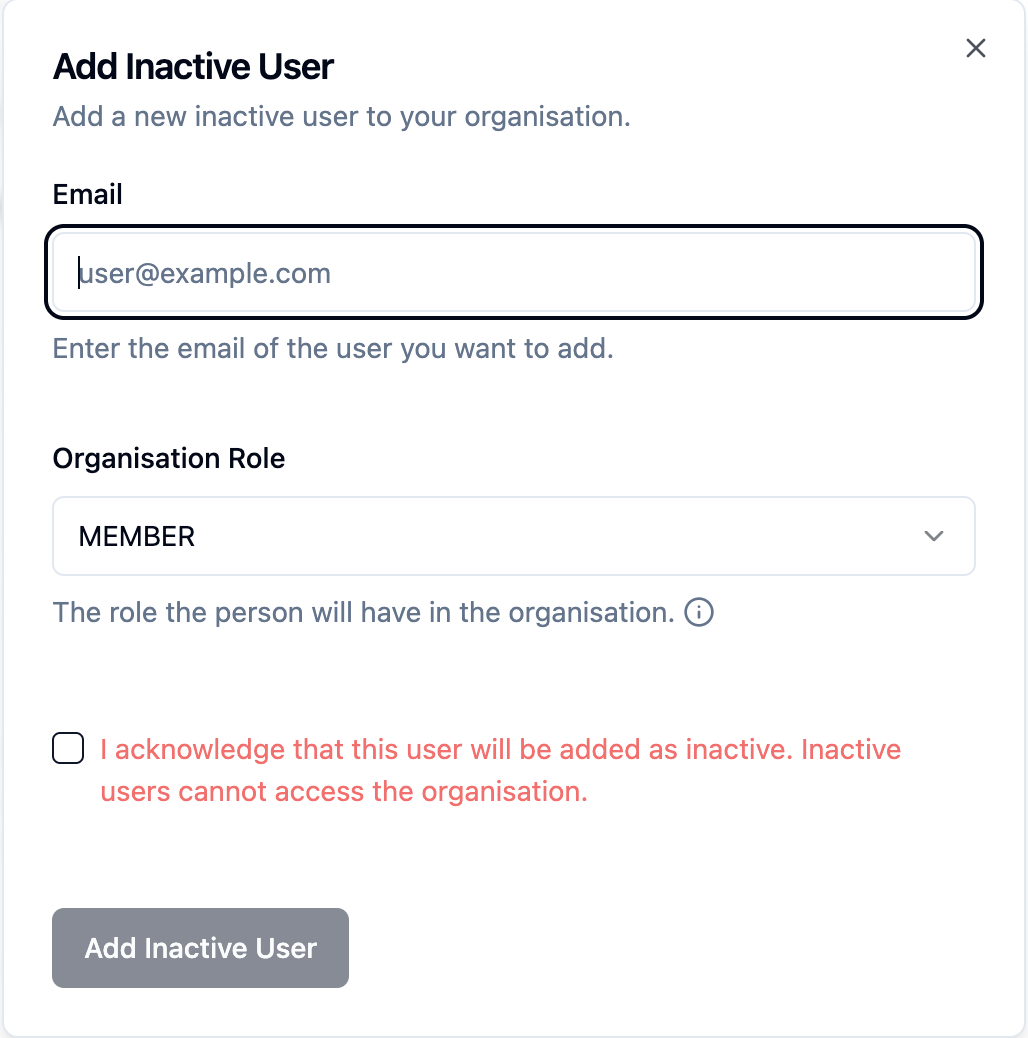Click the red acknowledgement label text

(x=500, y=750)
